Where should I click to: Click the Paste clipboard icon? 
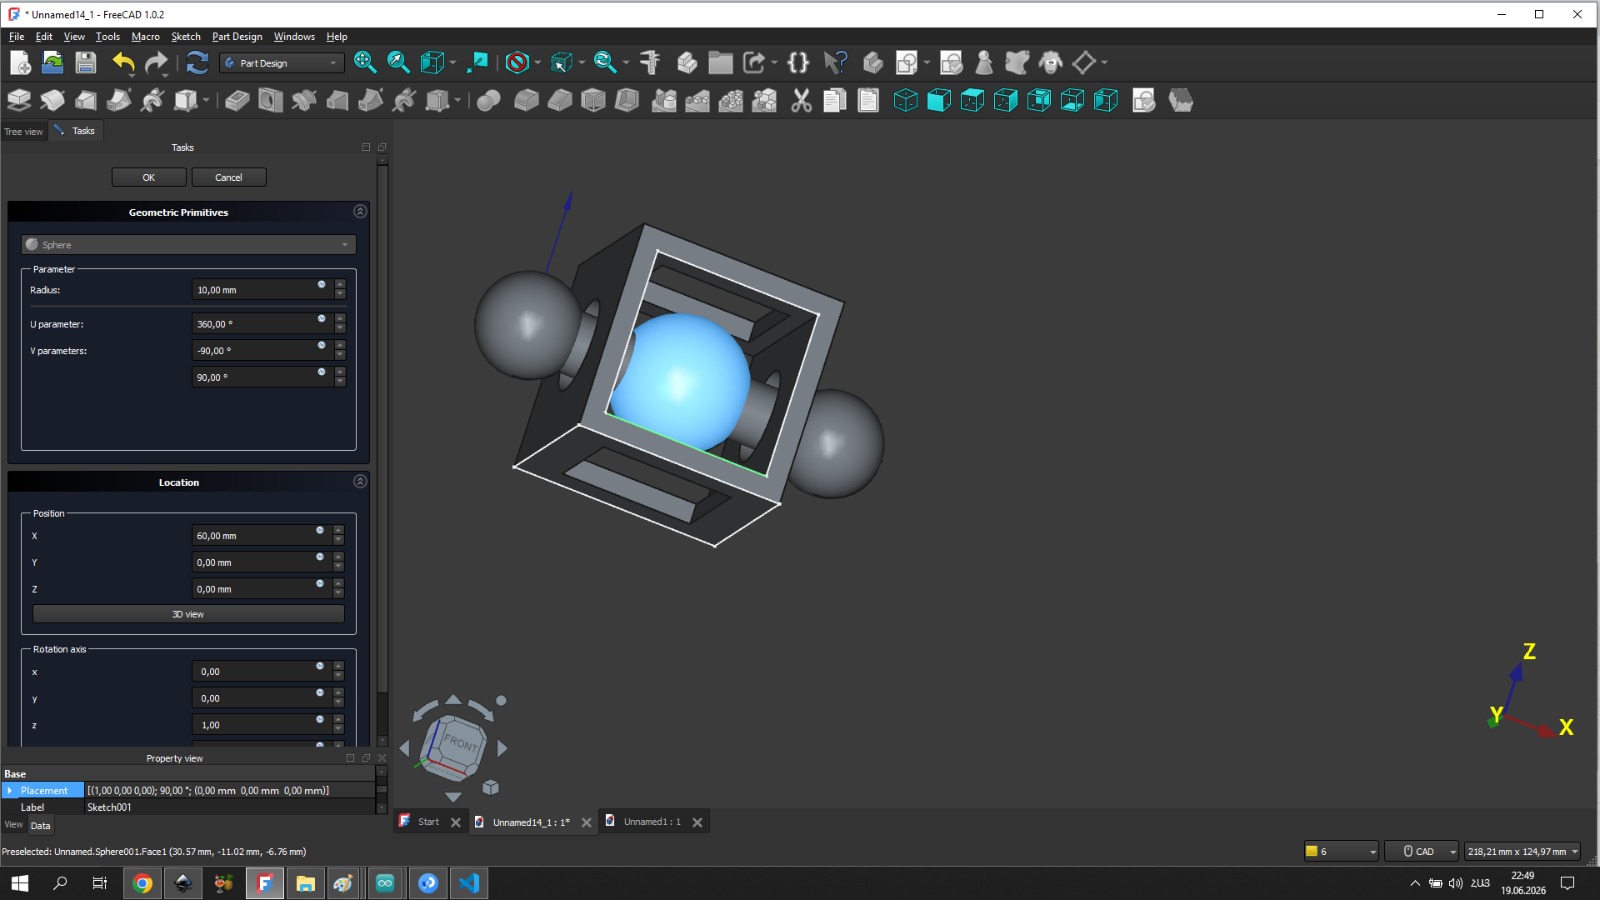[868, 100]
